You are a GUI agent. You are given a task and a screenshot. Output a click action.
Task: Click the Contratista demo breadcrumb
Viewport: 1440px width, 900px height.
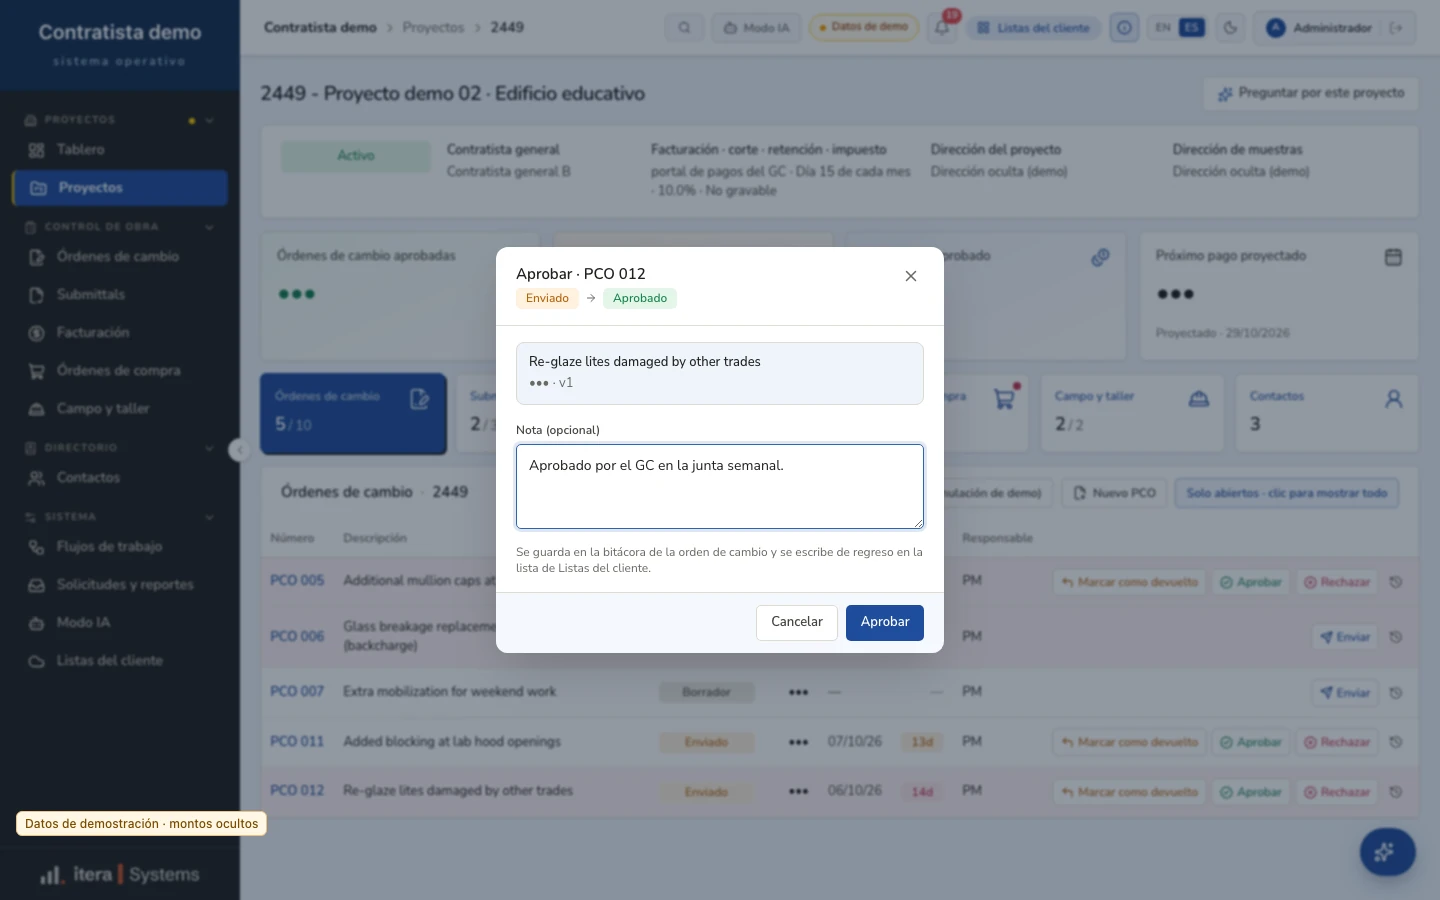click(320, 28)
